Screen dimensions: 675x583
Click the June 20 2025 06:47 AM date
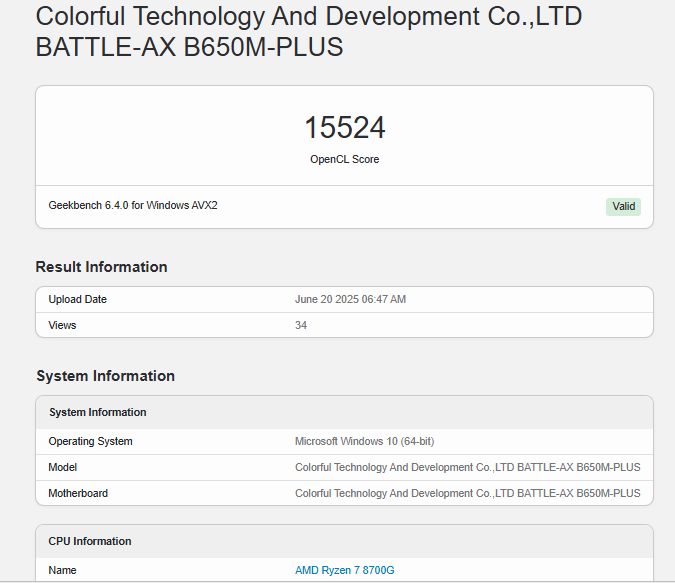(350, 299)
